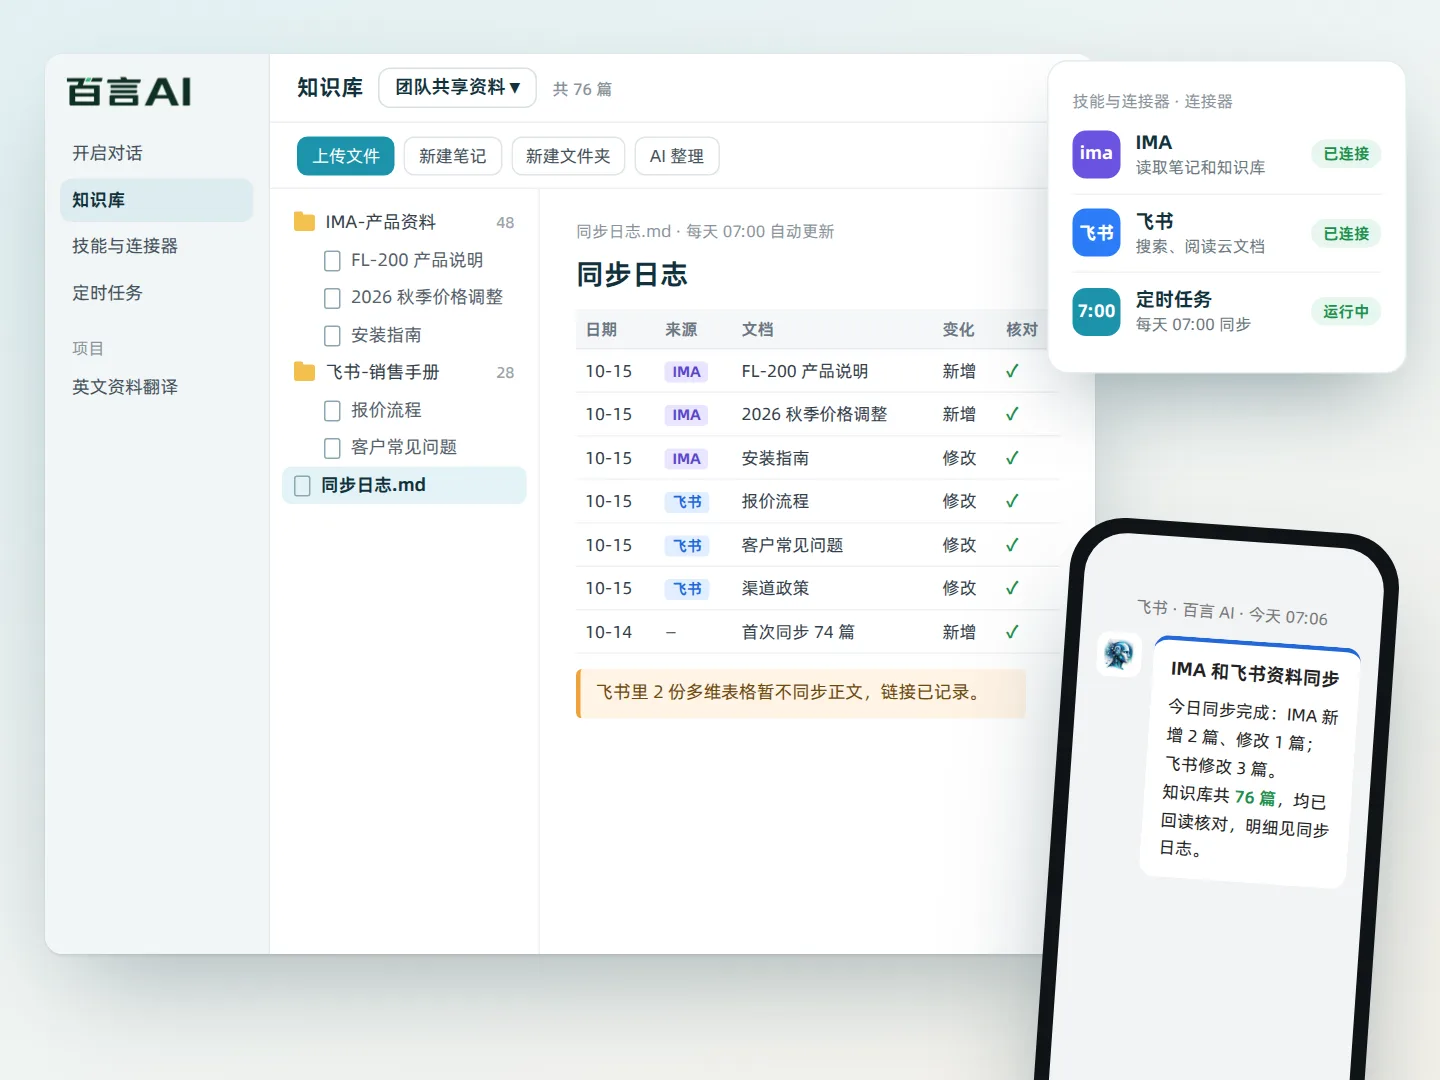
Task: Click the sender avatar in the phone message
Action: [1119, 655]
